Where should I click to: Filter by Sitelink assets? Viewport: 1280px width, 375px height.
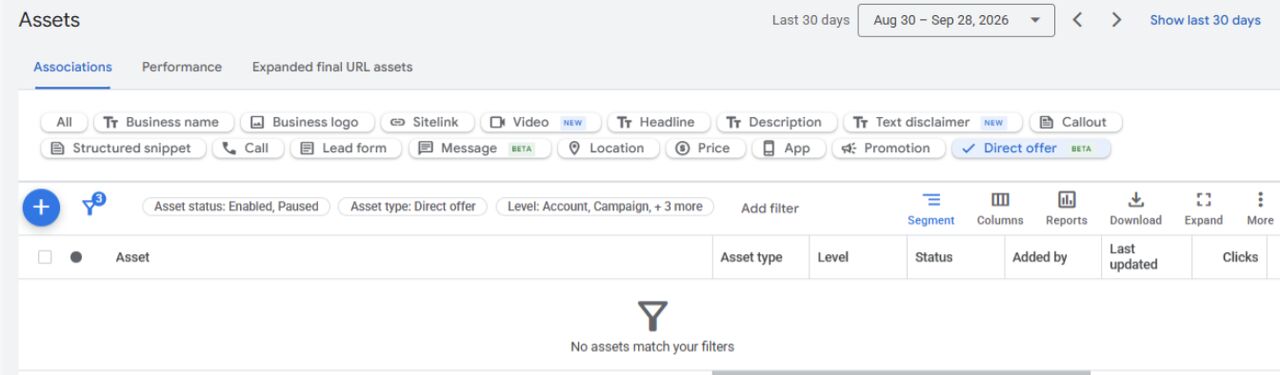[x=427, y=122]
